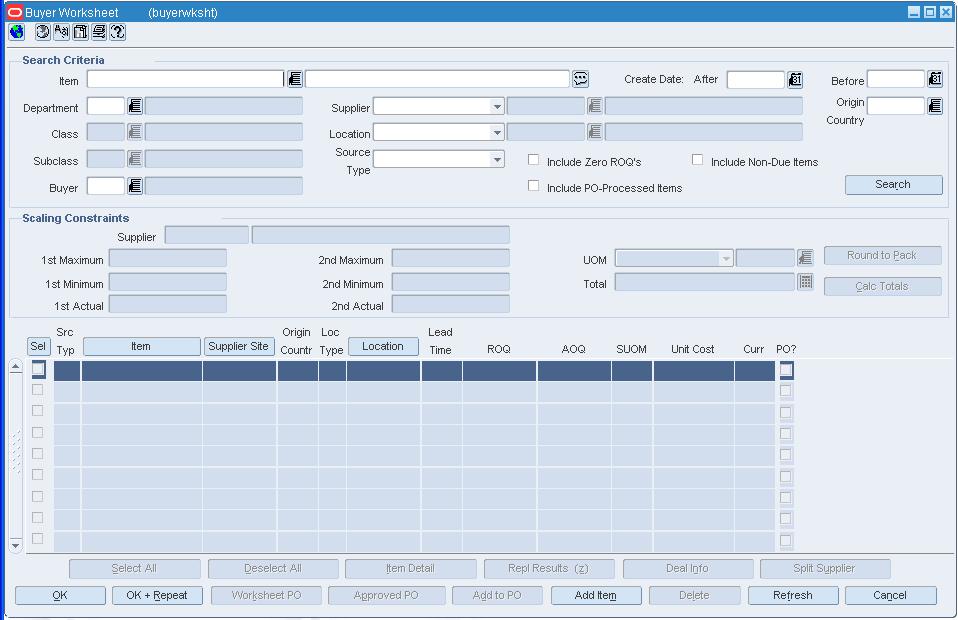Expand the Location dropdown
Screen dimensions: 958x620
pyautogui.click(x=497, y=133)
